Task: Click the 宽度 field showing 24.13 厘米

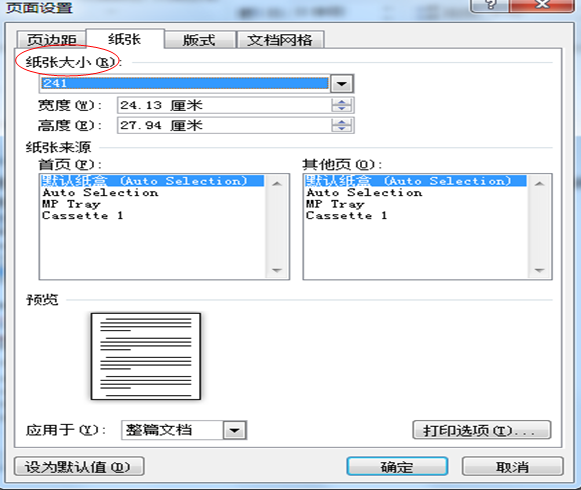Action: (x=224, y=105)
